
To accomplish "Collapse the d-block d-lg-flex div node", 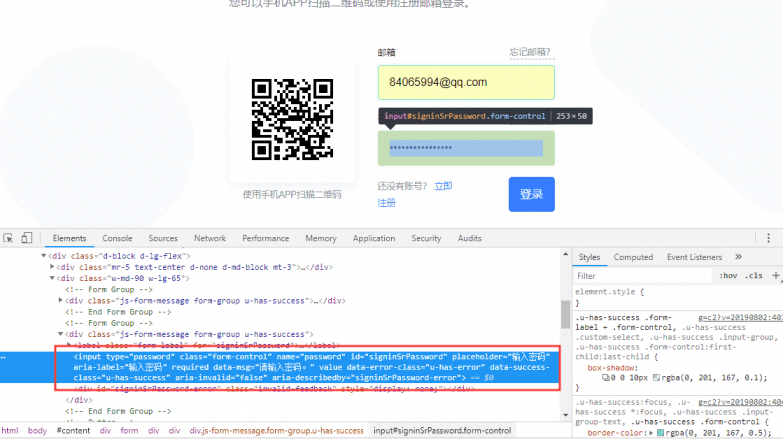I will pyautogui.click(x=44, y=256).
